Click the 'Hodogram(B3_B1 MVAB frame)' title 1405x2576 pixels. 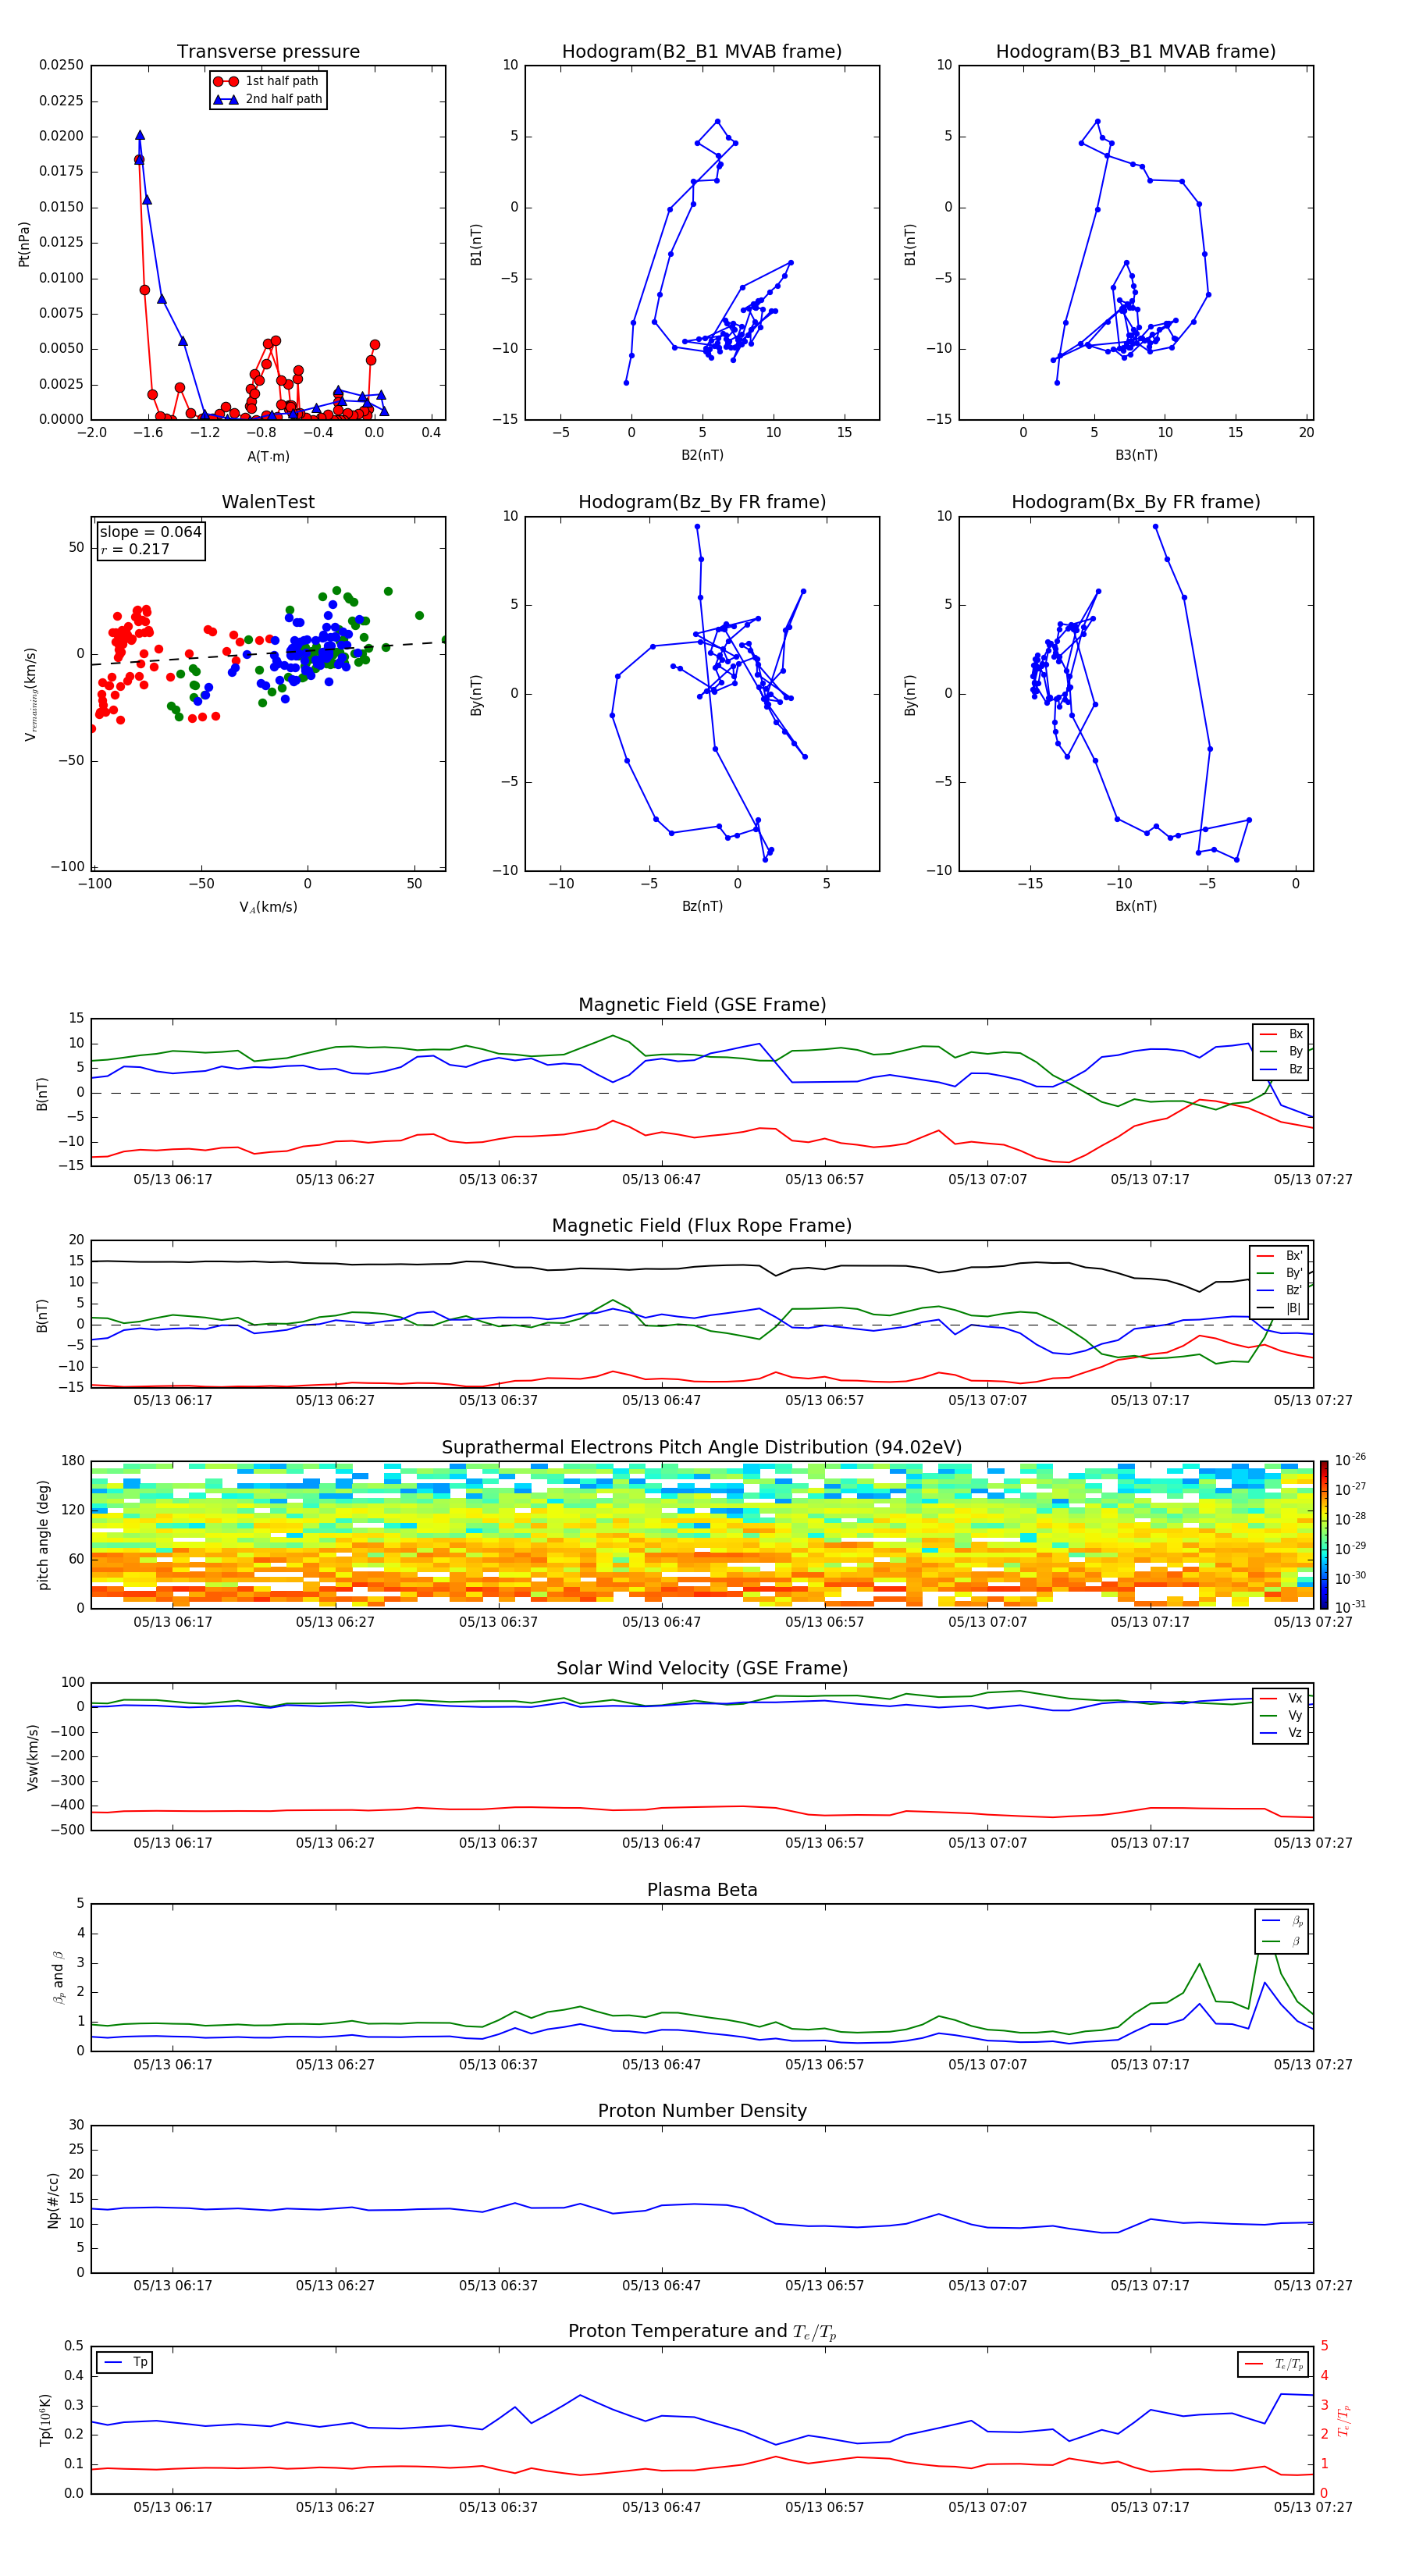[x=1136, y=52]
